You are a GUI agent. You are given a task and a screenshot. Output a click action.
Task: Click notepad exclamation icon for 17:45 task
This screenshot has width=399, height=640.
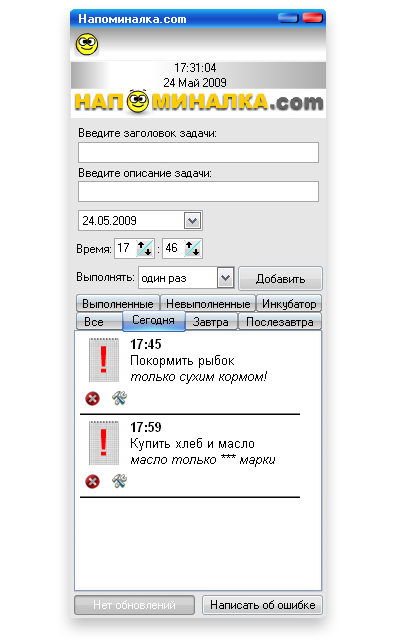click(104, 360)
